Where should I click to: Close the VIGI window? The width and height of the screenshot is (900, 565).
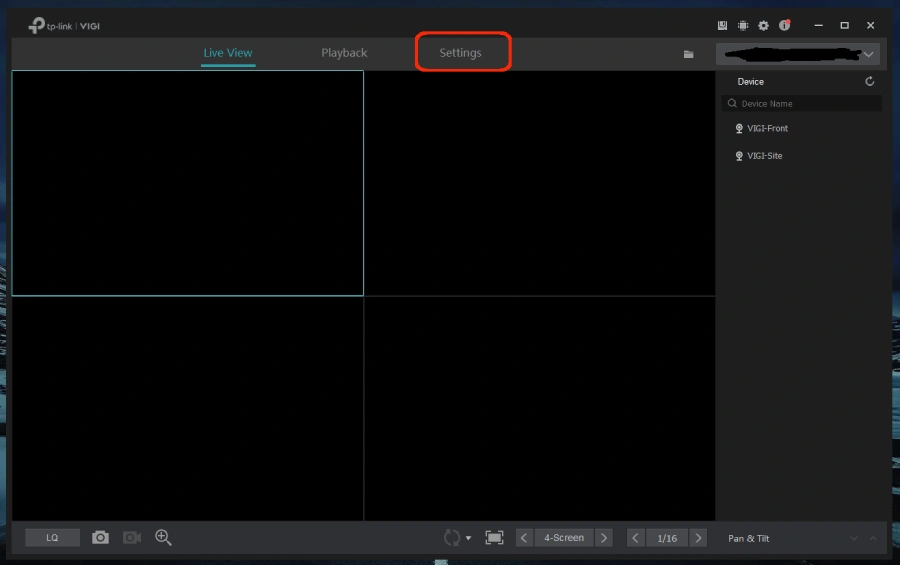click(x=871, y=25)
